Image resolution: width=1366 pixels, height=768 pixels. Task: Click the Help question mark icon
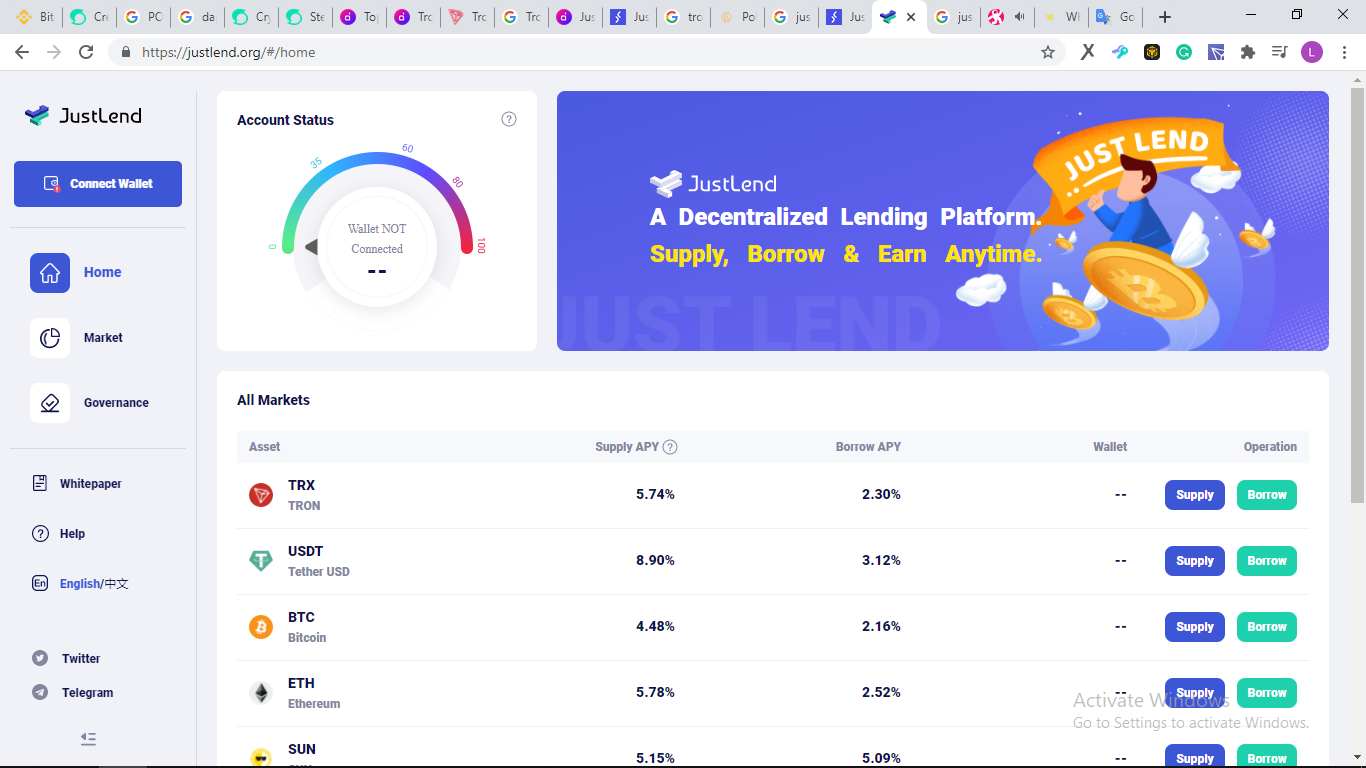click(40, 534)
